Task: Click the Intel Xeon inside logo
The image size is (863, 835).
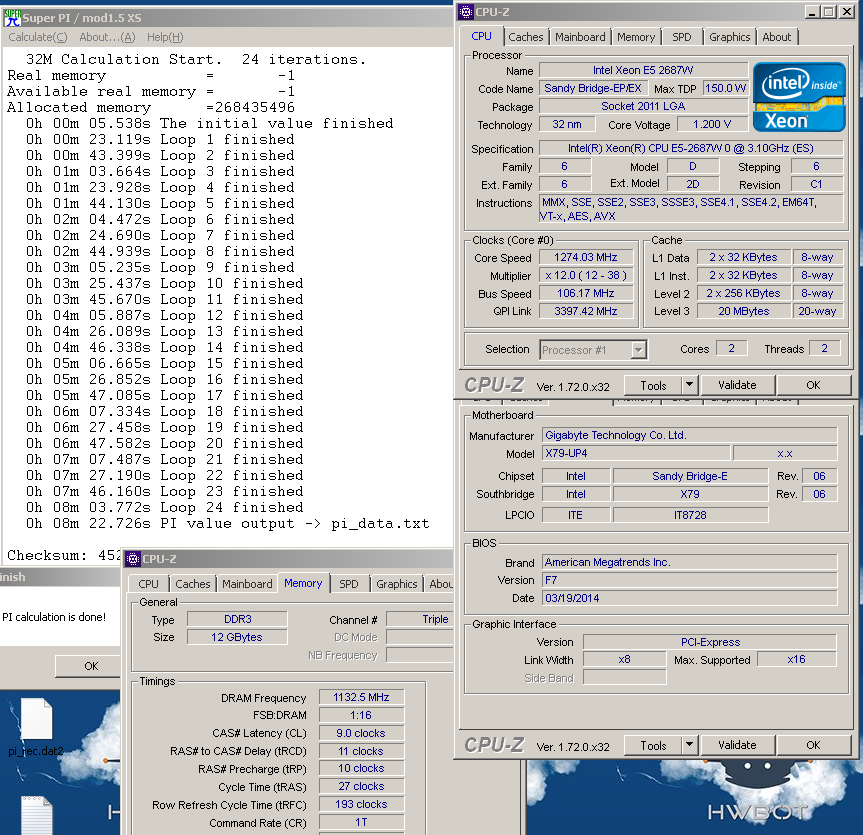Action: (x=799, y=97)
